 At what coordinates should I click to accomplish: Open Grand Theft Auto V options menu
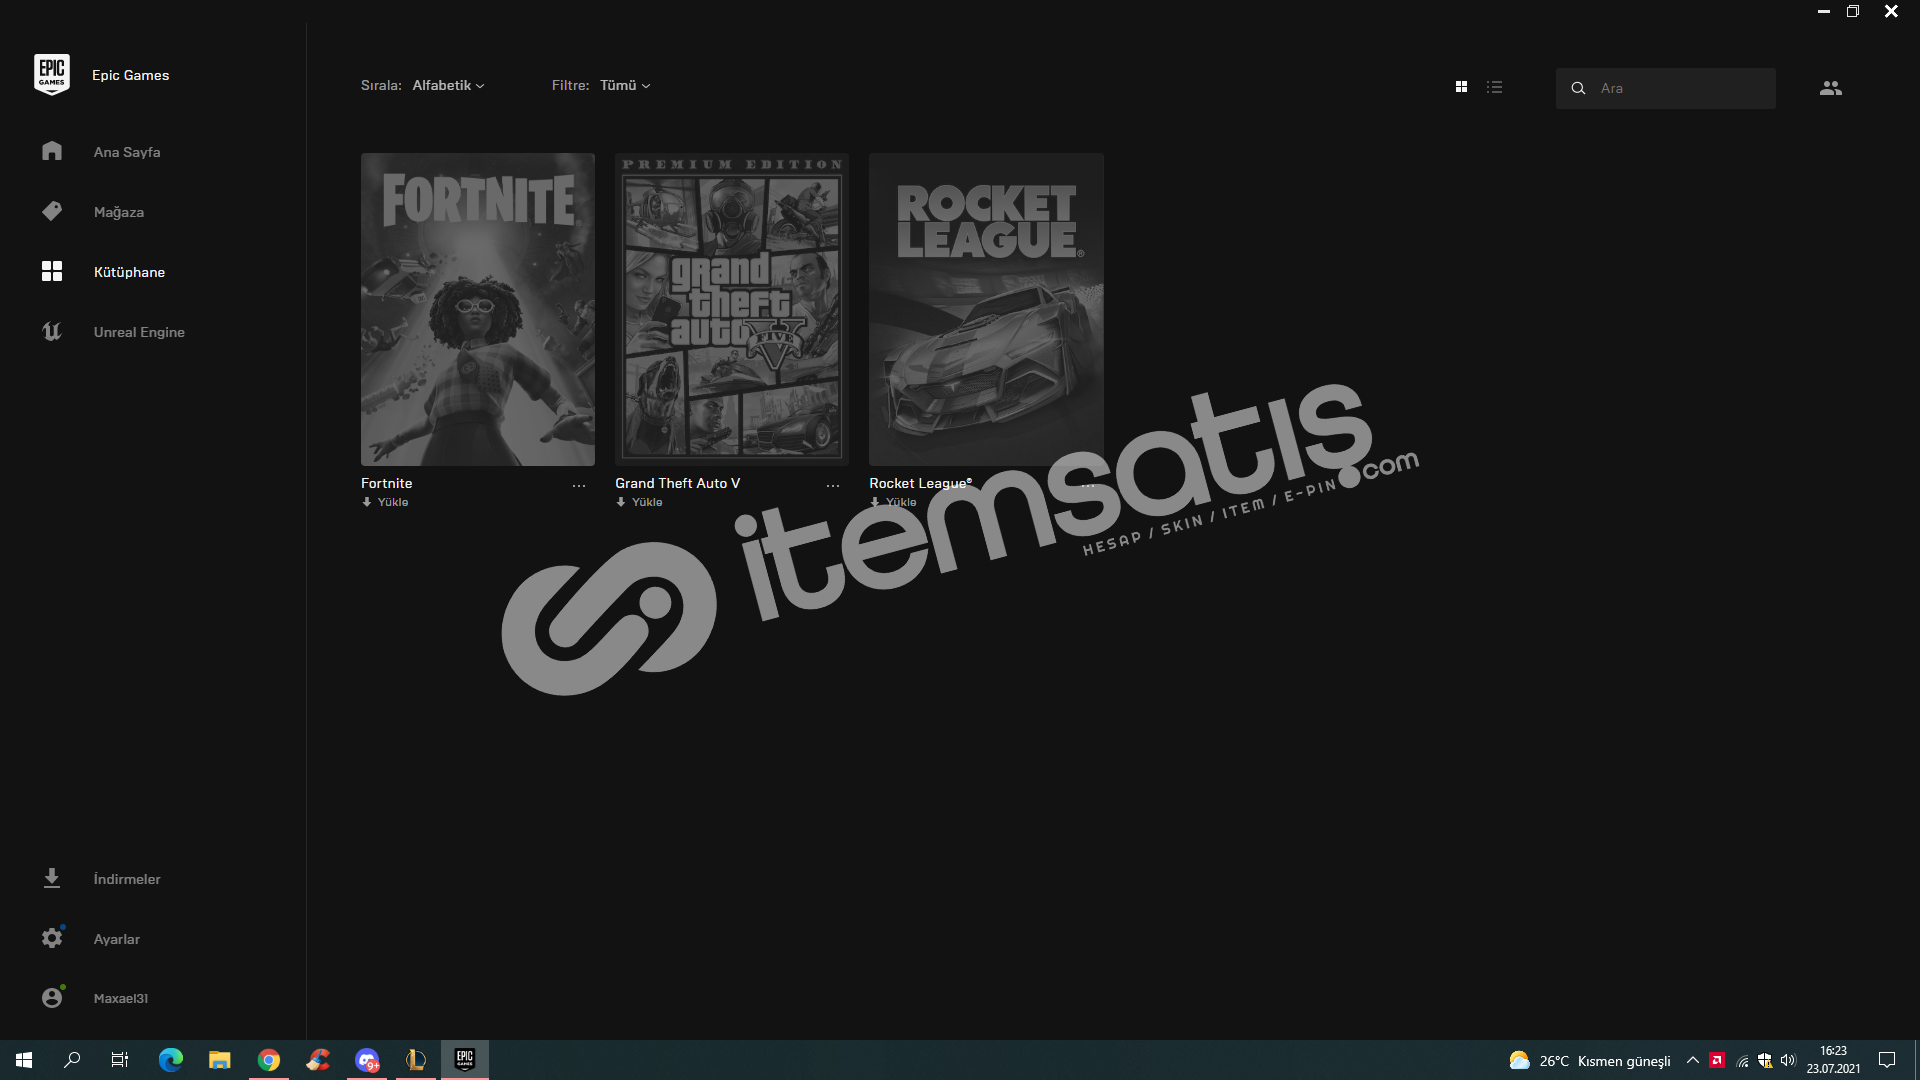pyautogui.click(x=833, y=485)
